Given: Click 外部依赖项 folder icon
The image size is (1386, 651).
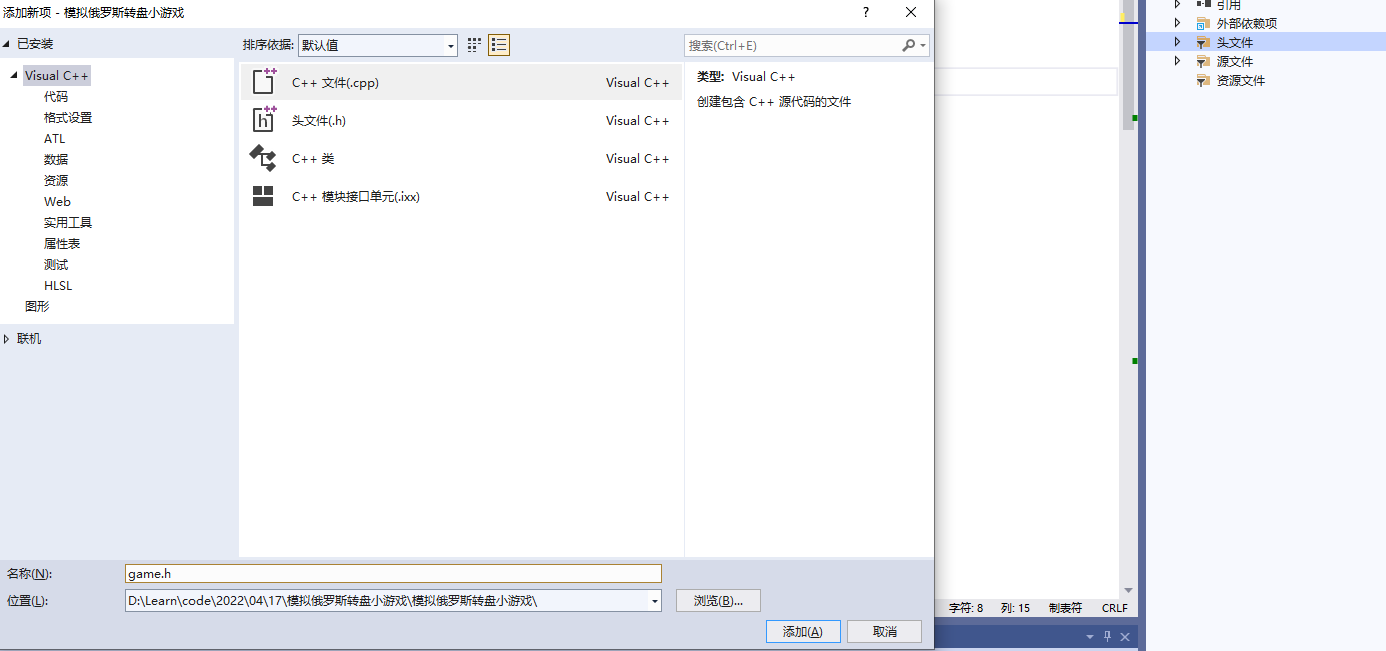Looking at the screenshot, I should (1203, 23).
